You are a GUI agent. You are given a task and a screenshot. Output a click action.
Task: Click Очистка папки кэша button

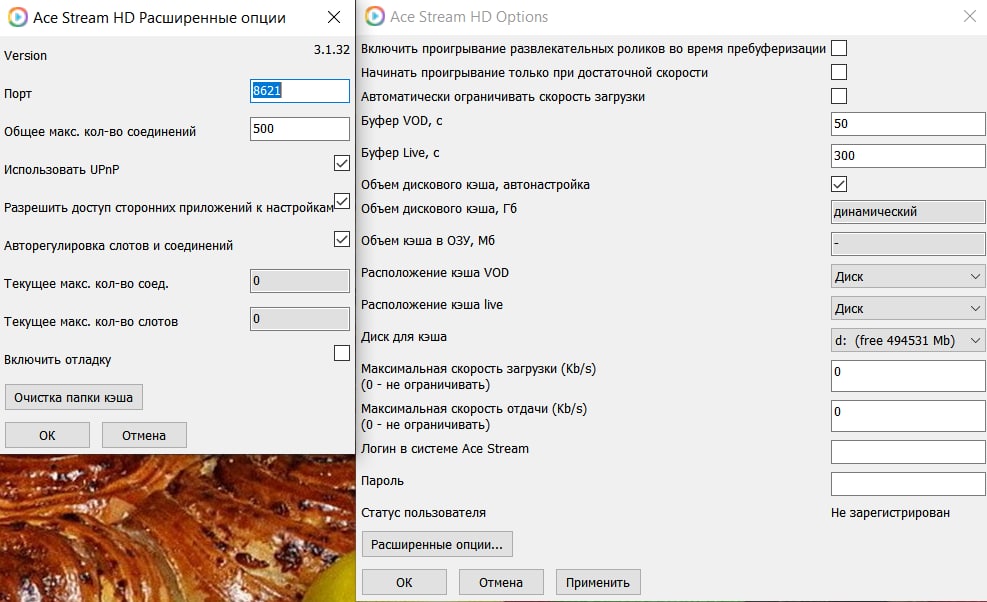[x=74, y=397]
